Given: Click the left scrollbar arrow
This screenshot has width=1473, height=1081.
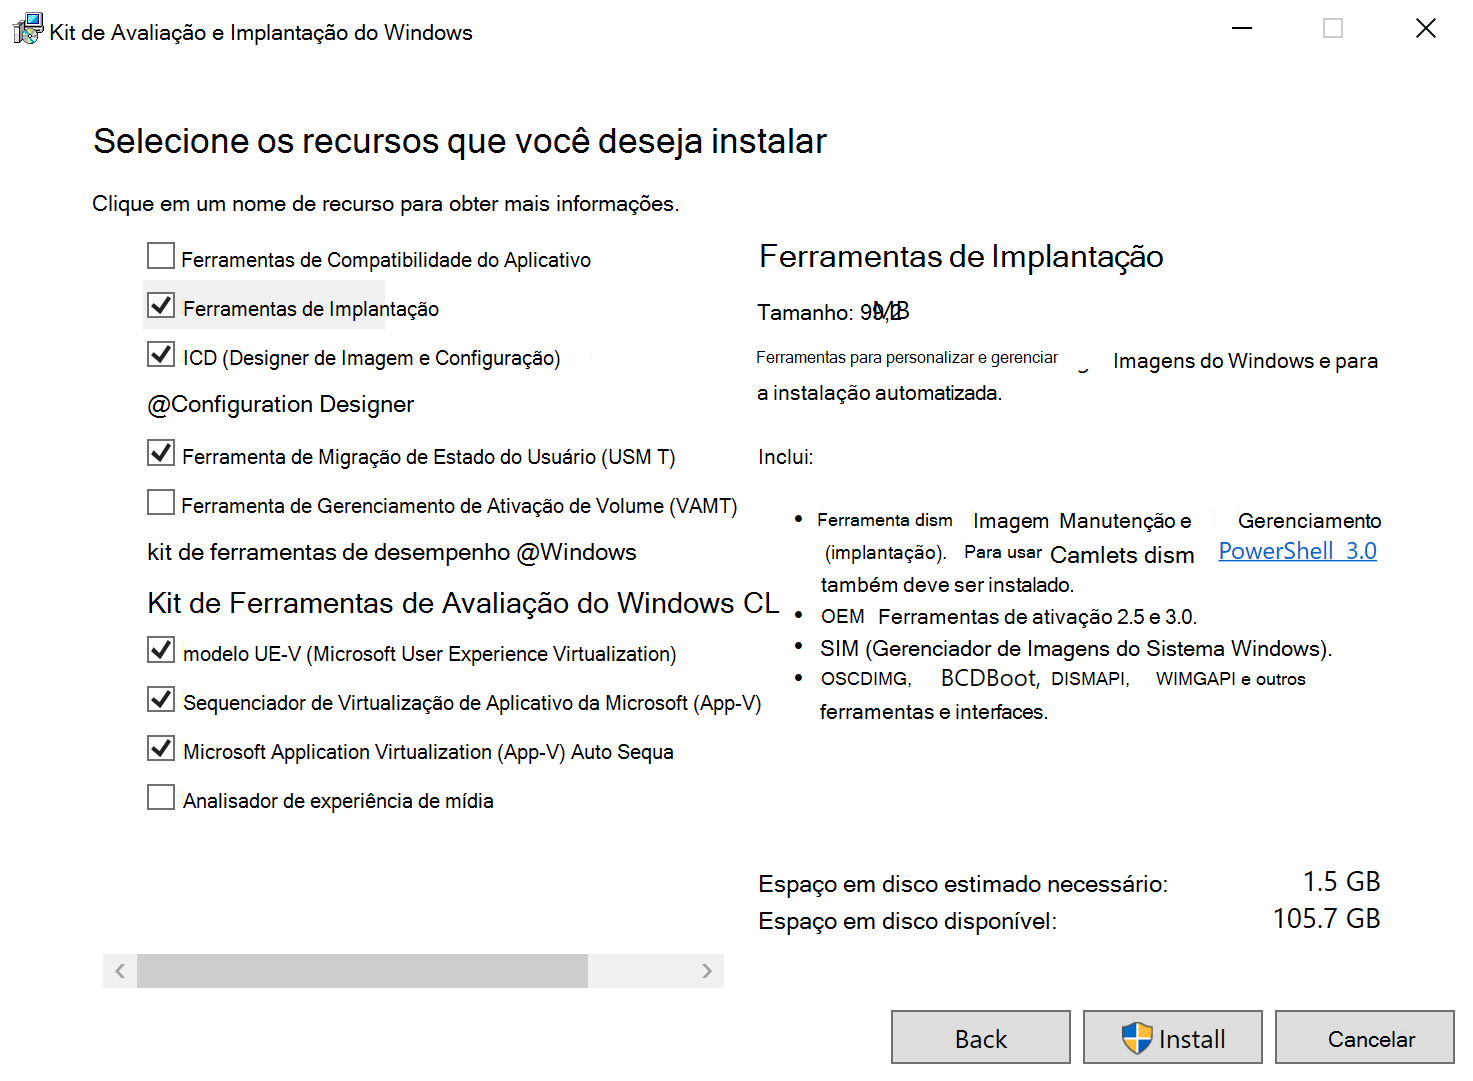Looking at the screenshot, I should 119,970.
